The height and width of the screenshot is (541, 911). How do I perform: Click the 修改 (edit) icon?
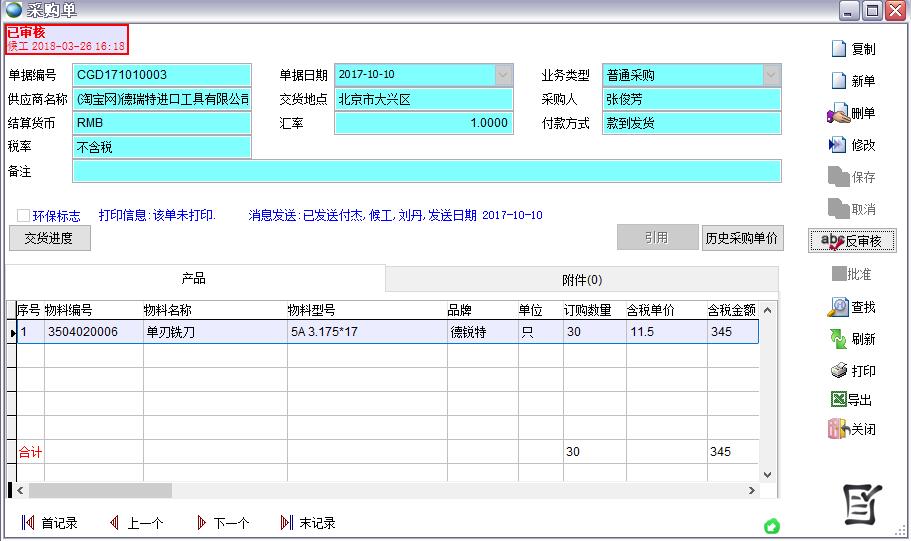point(839,145)
